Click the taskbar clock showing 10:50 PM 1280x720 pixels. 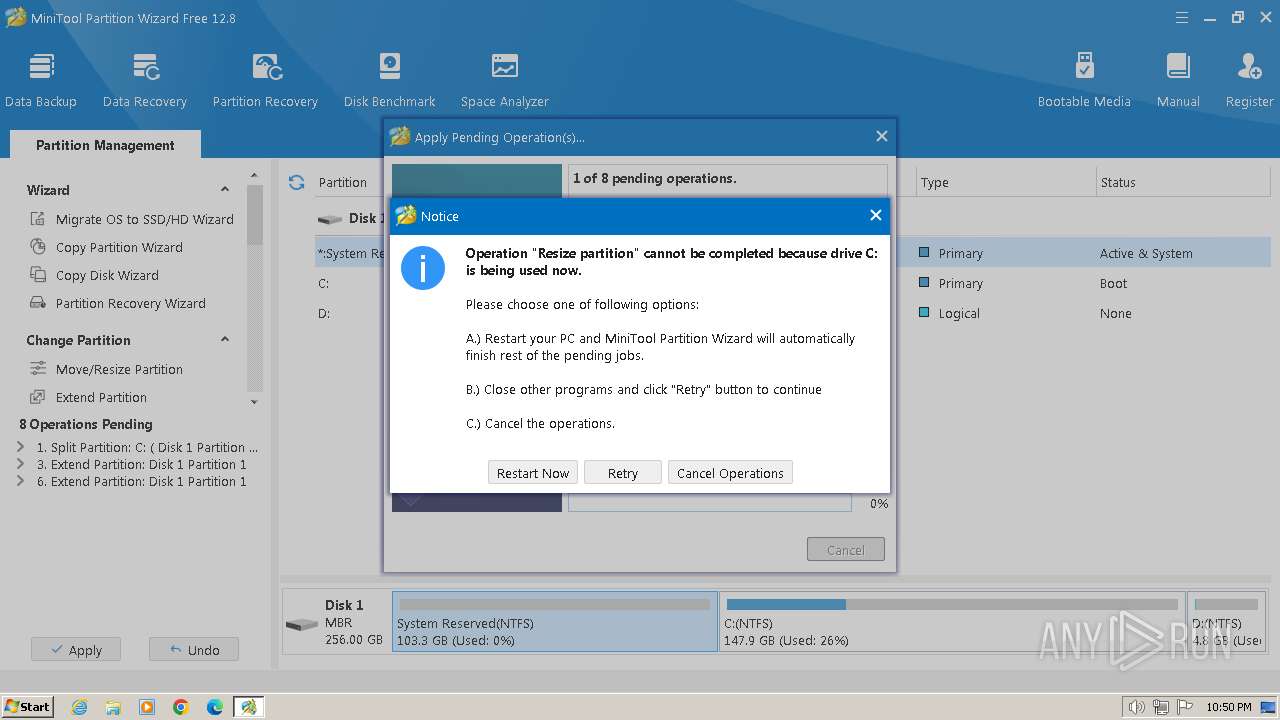click(1229, 707)
